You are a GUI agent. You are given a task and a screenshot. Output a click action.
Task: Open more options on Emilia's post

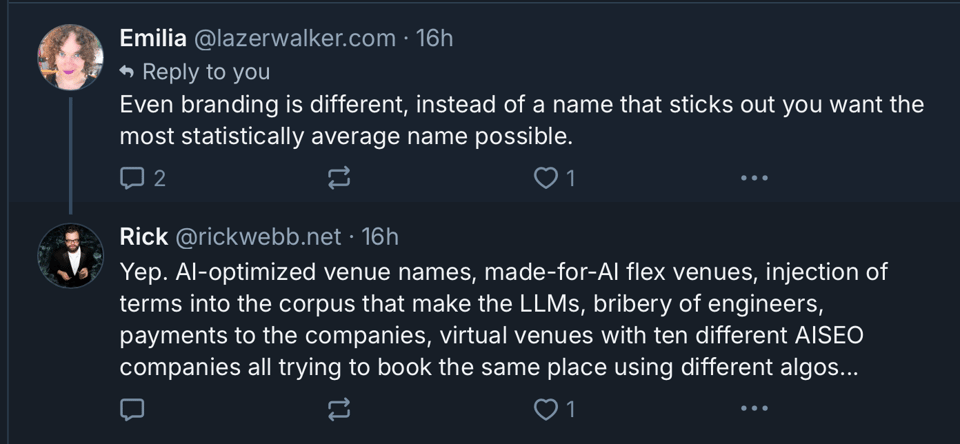click(x=754, y=180)
